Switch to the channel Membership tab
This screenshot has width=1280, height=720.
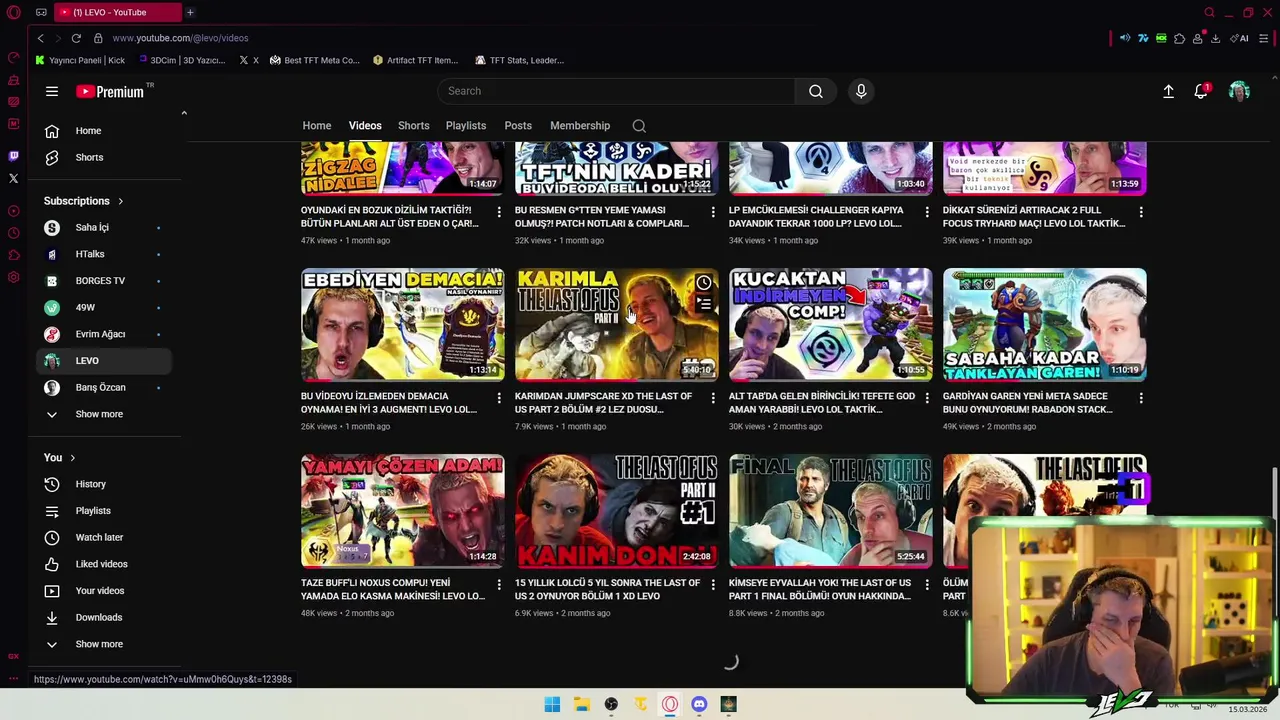pyautogui.click(x=580, y=126)
